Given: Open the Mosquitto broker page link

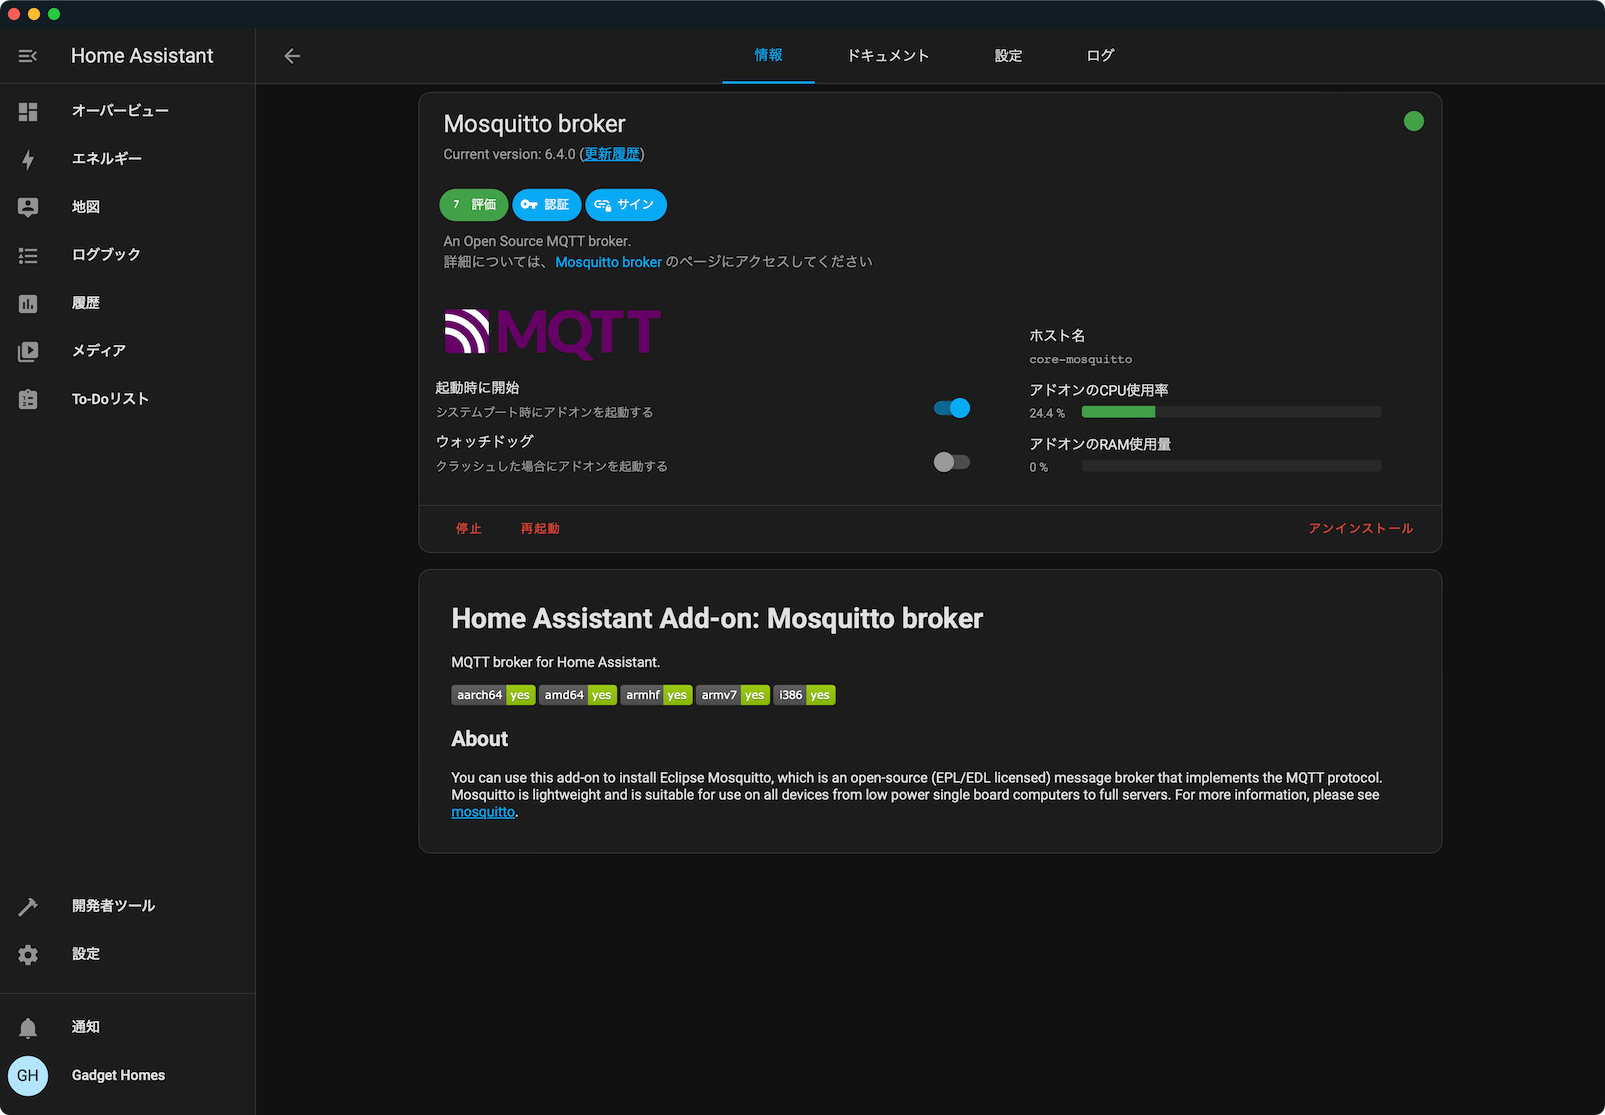Looking at the screenshot, I should pos(608,262).
